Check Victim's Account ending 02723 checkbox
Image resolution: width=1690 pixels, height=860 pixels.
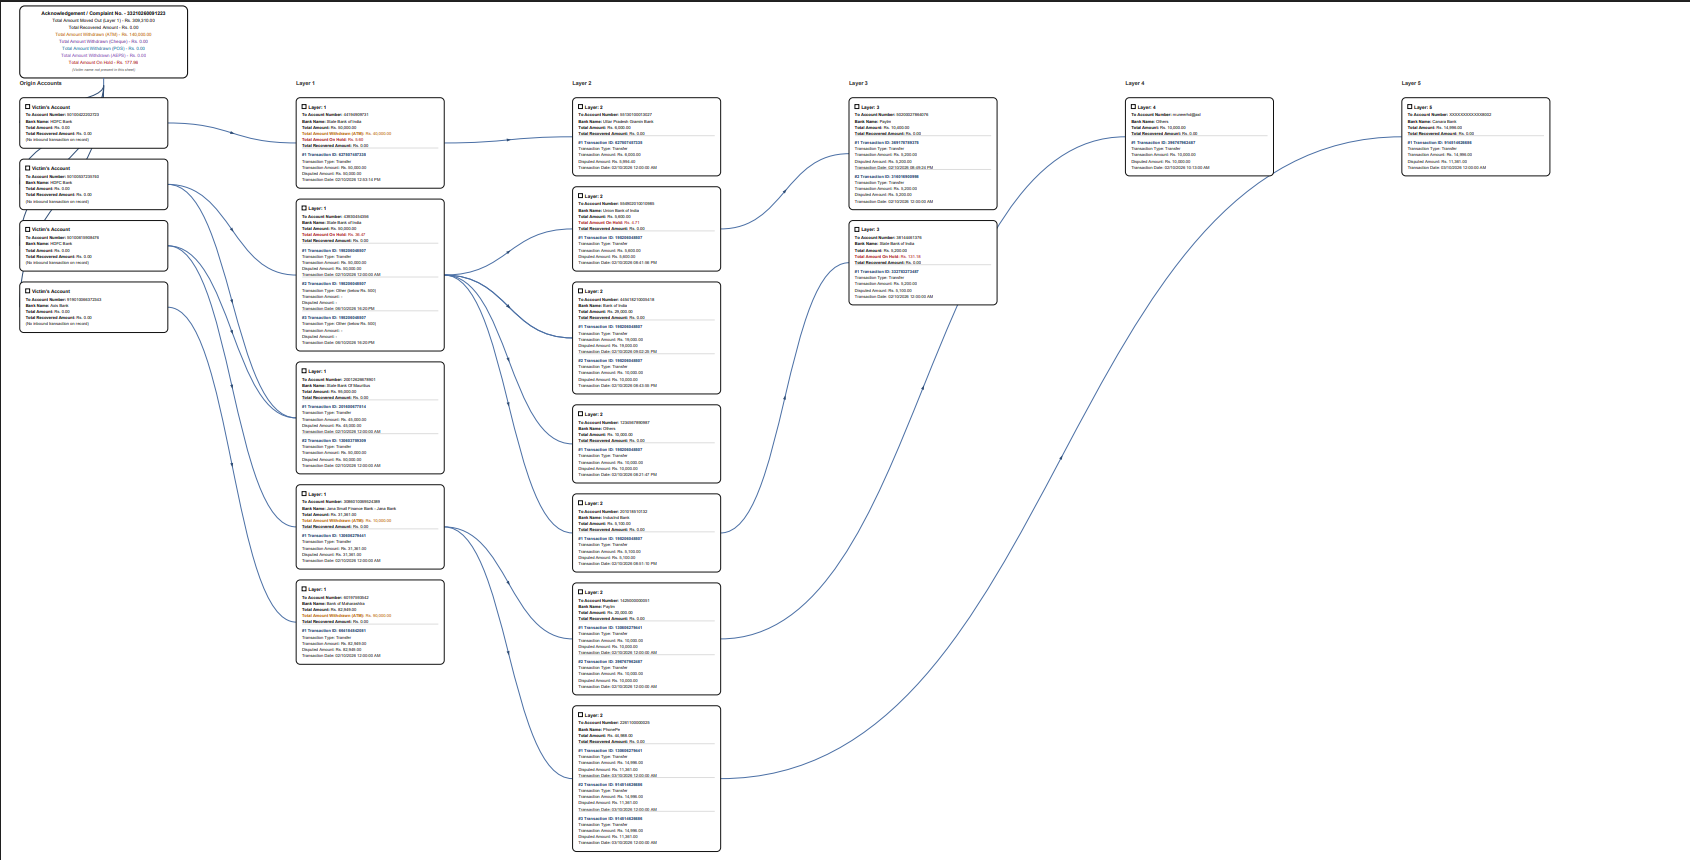point(28,106)
